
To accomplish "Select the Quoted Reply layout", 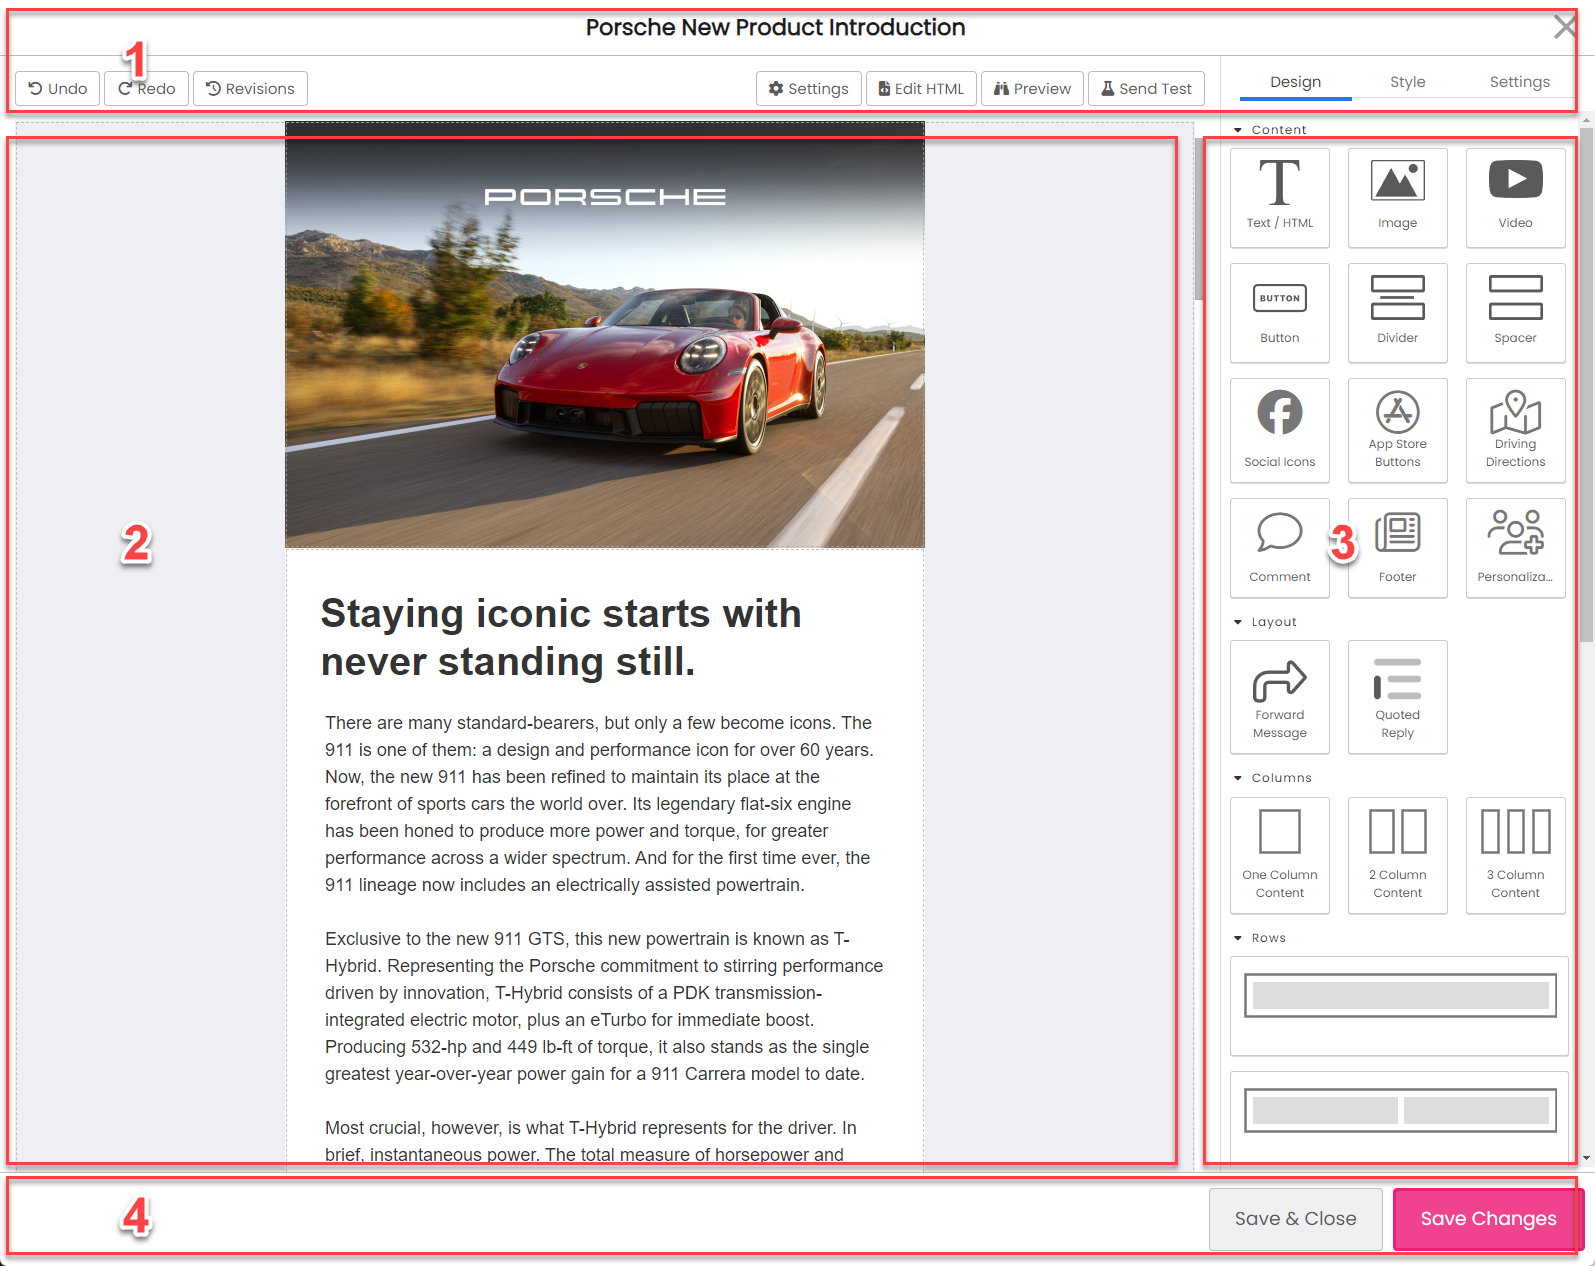I will click(1397, 697).
